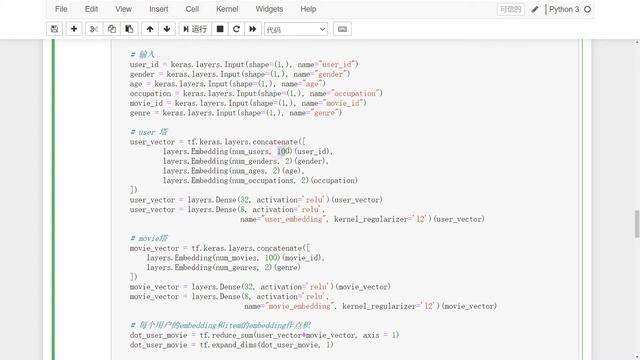This screenshot has height=360, width=640.
Task: Click the '# movie塔' comment line
Action: pos(149,238)
